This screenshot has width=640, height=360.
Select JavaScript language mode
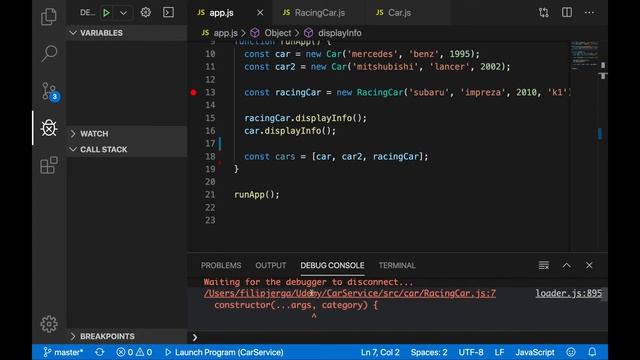(x=535, y=352)
